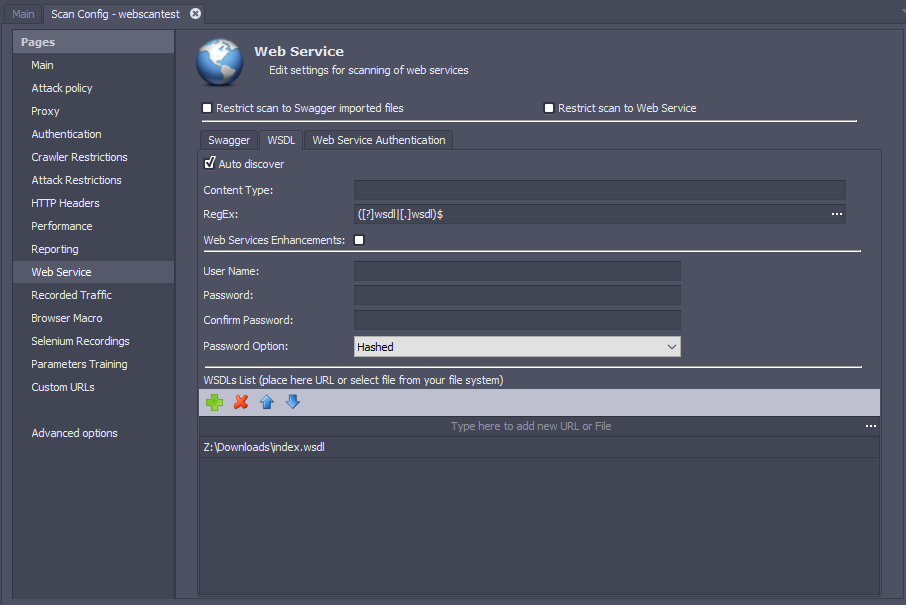Image resolution: width=906 pixels, height=605 pixels.
Task: Click the Password input field
Action: [x=517, y=295]
